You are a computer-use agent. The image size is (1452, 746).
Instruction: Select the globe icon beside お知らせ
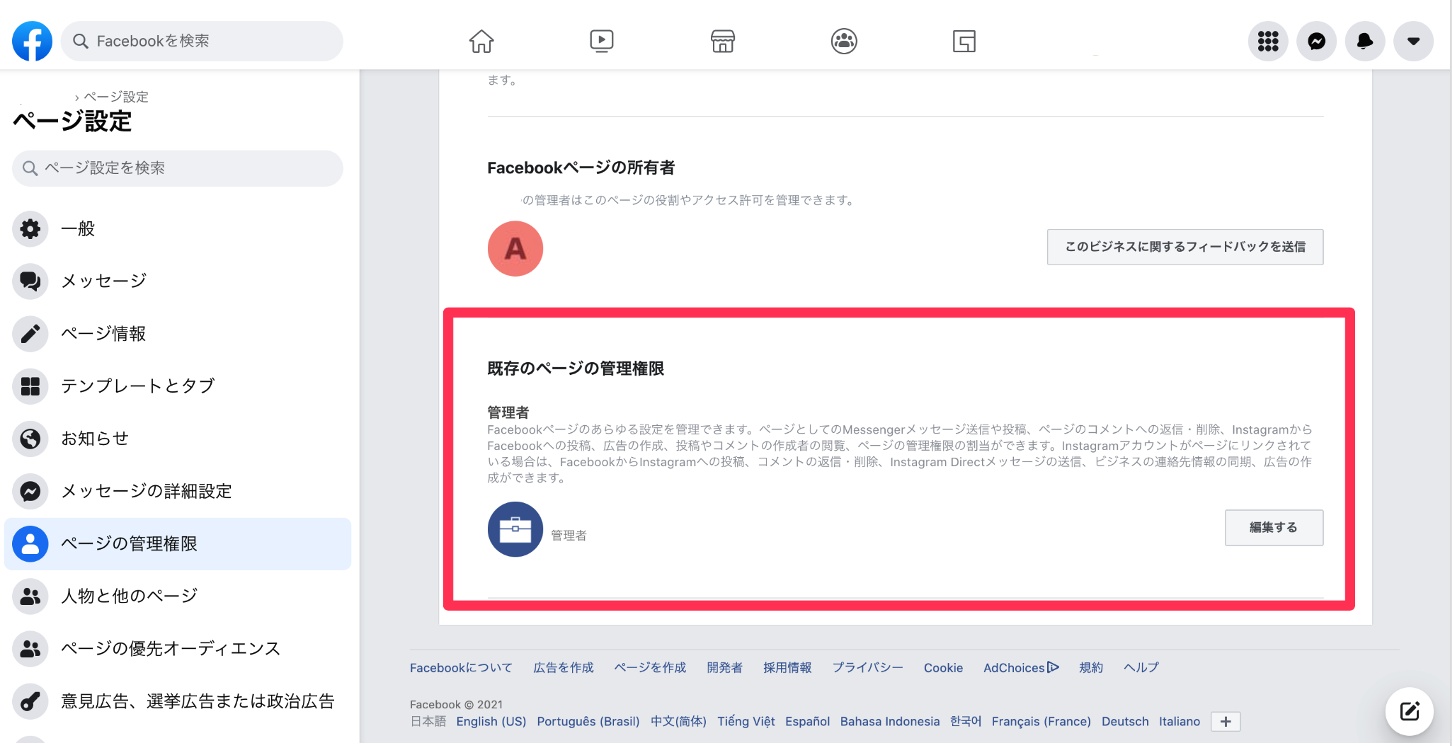tap(30, 439)
